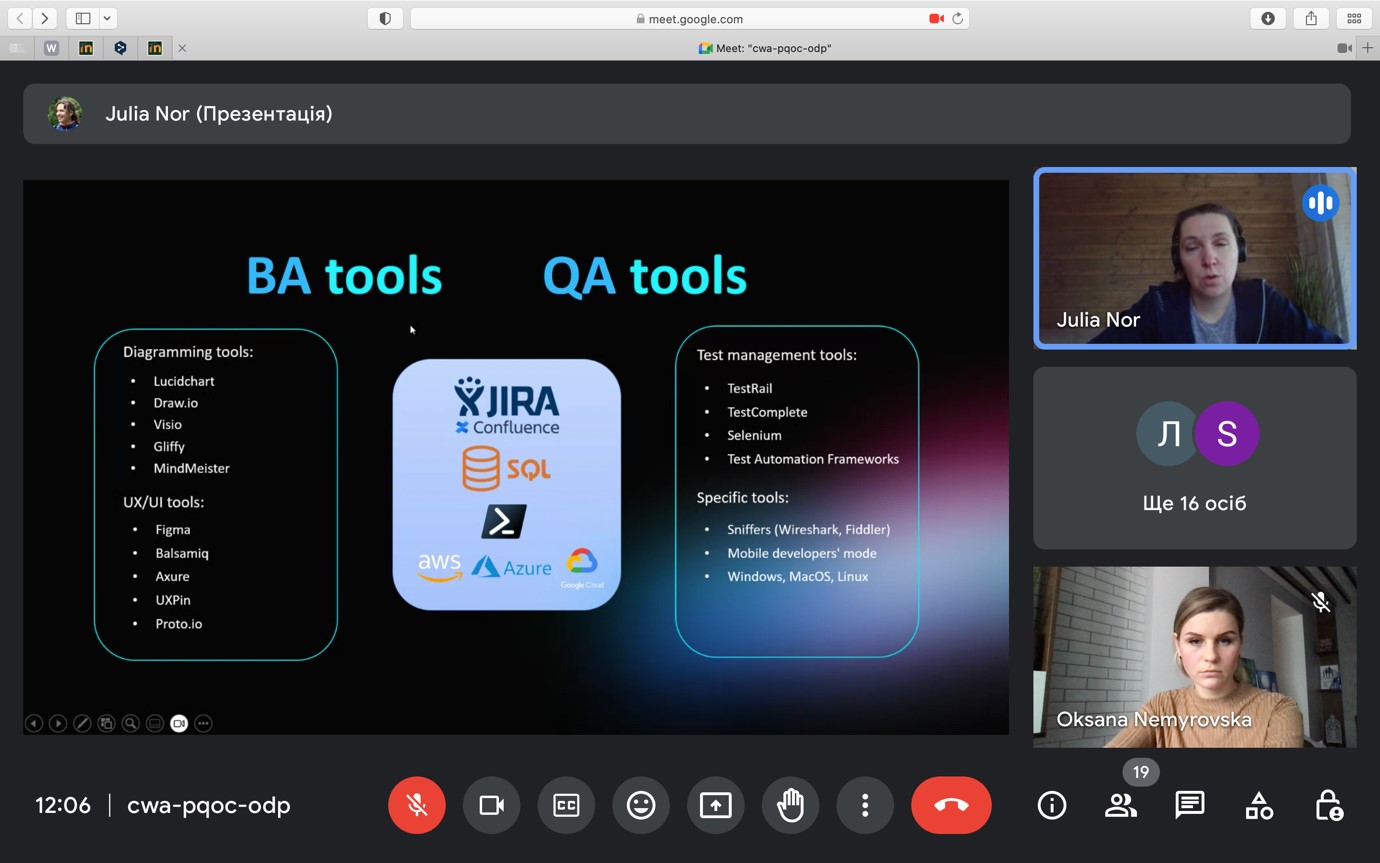The height and width of the screenshot is (863, 1380).
Task: Click the meet.google.com address bar
Action: point(690,18)
